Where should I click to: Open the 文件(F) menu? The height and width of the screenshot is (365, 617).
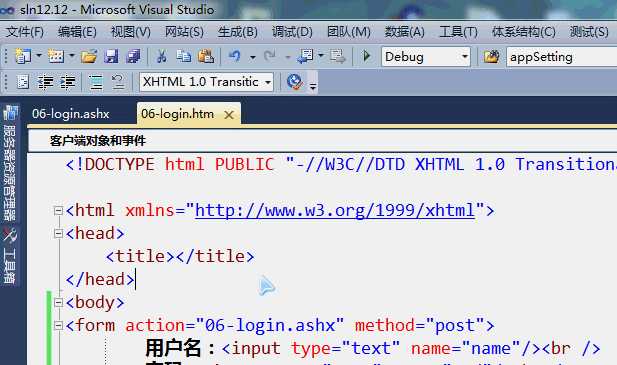tap(24, 31)
